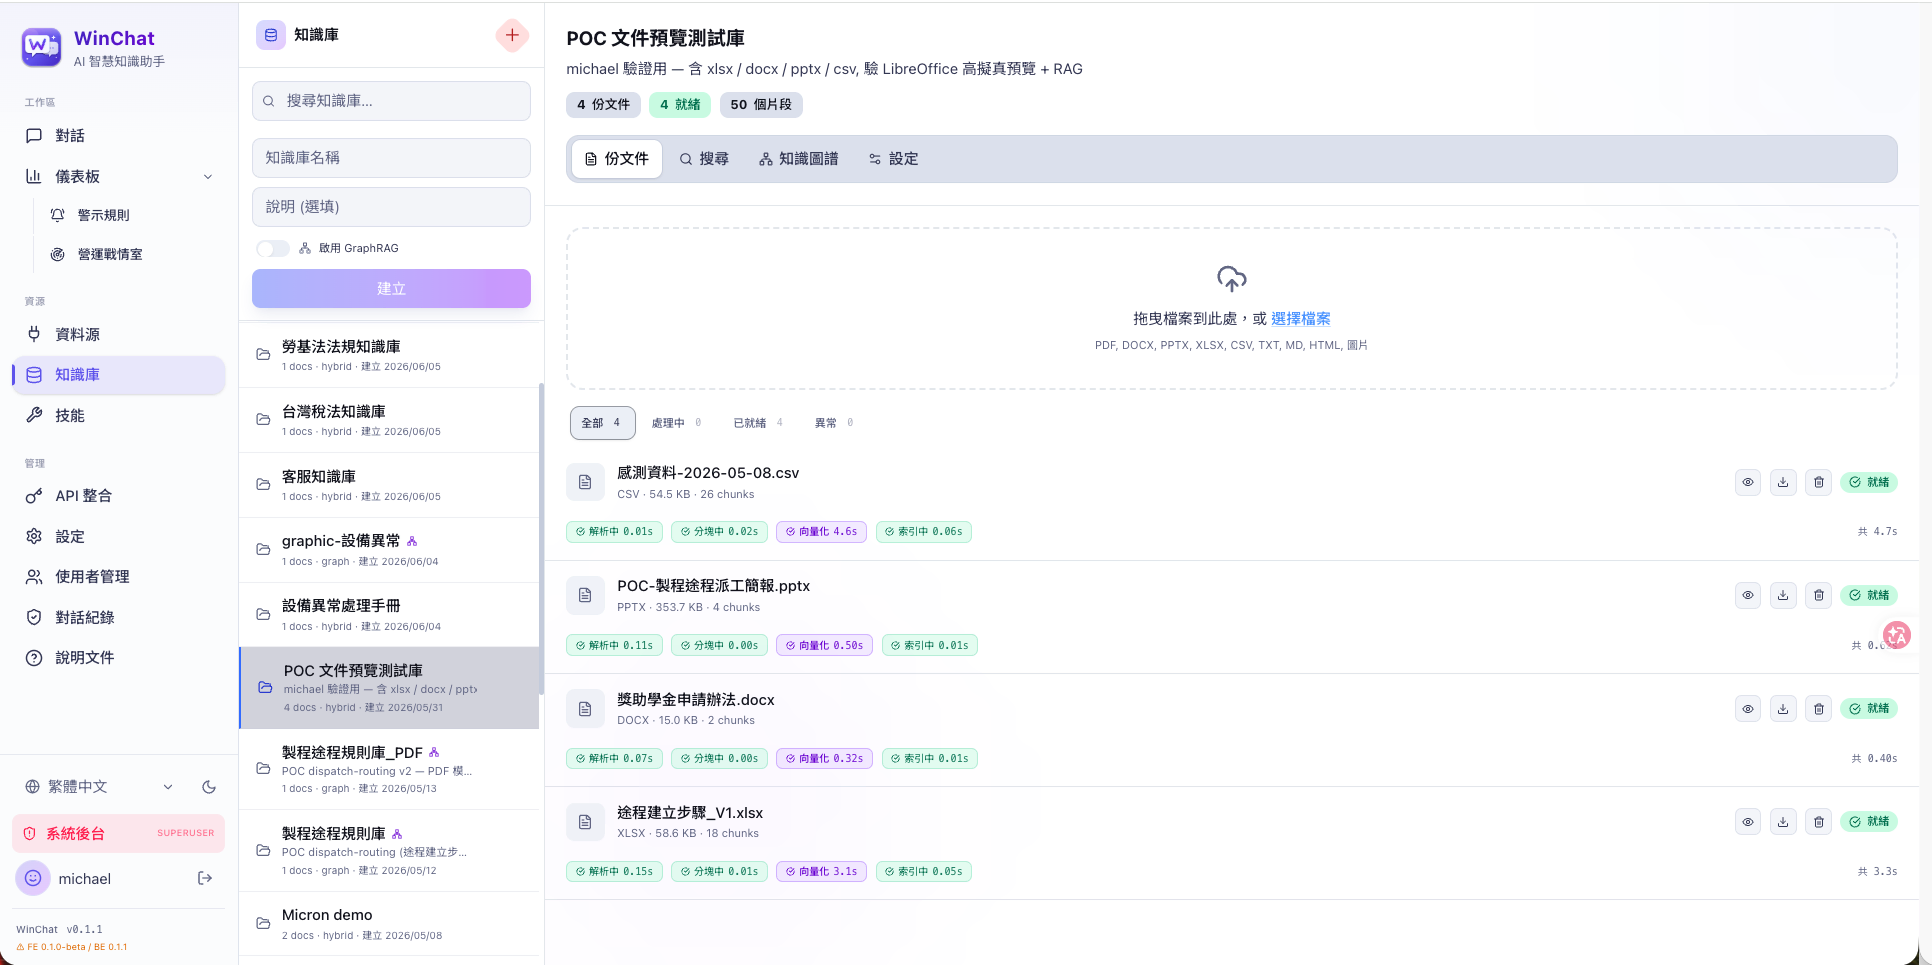Open the 繁體中文 language dropdown

point(99,787)
